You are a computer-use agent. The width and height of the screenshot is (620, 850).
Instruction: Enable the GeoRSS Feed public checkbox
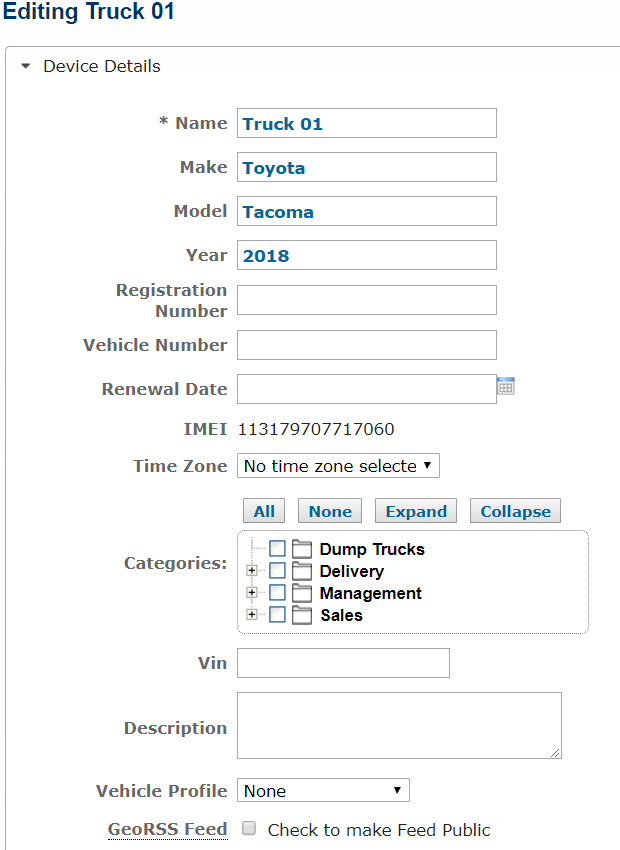click(x=249, y=828)
